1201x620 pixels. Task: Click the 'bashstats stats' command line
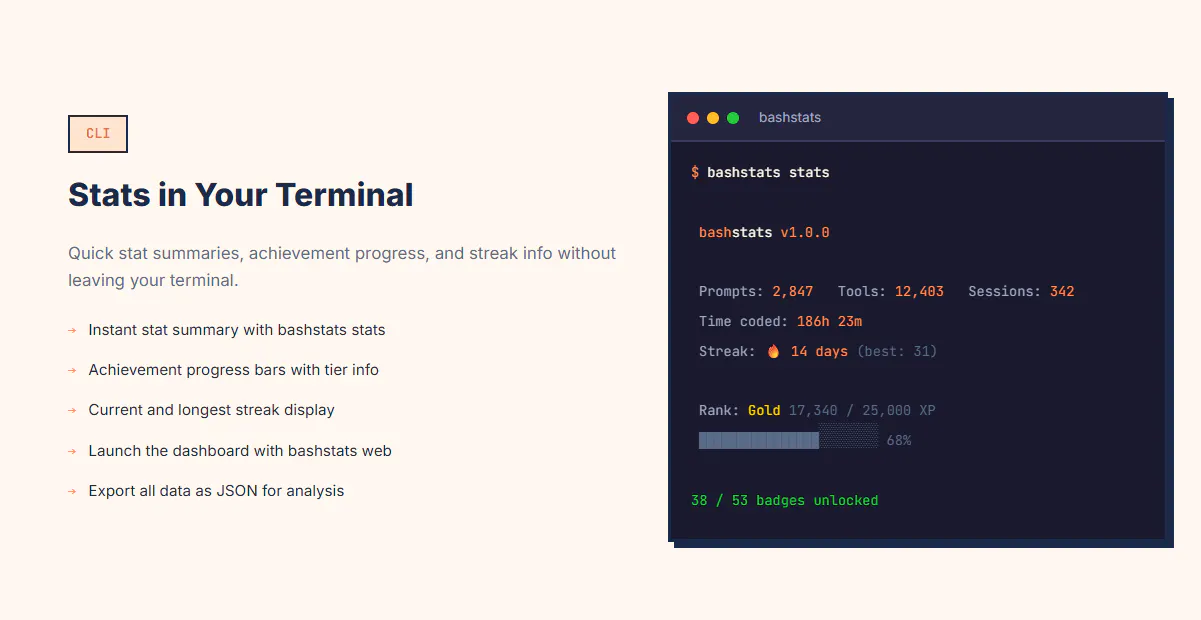point(768,172)
